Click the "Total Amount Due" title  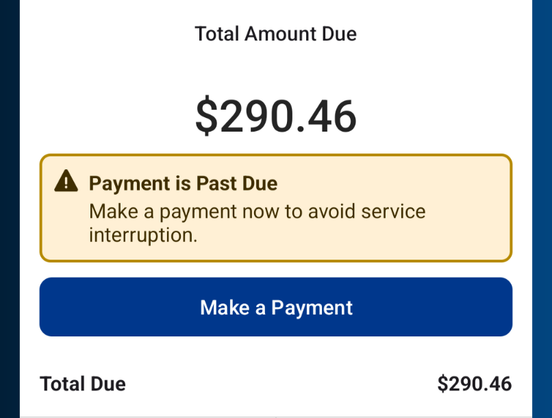pyautogui.click(x=276, y=34)
